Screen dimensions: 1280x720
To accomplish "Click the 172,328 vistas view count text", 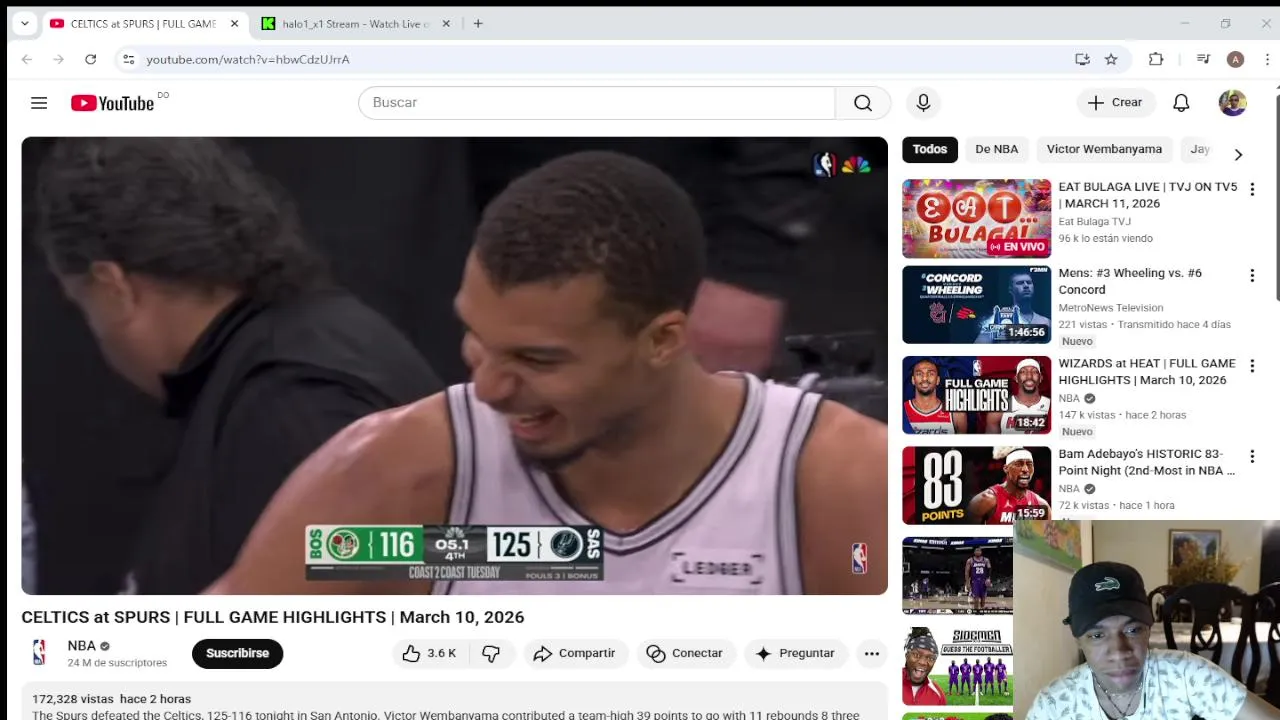I will pos(73,699).
